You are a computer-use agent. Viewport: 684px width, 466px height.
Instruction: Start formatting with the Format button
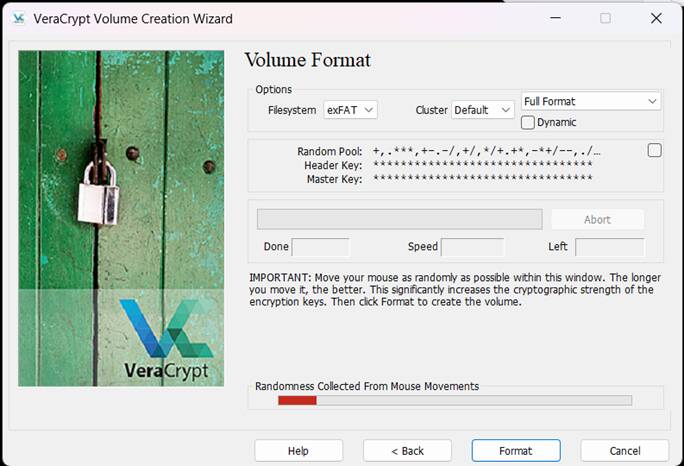516,451
